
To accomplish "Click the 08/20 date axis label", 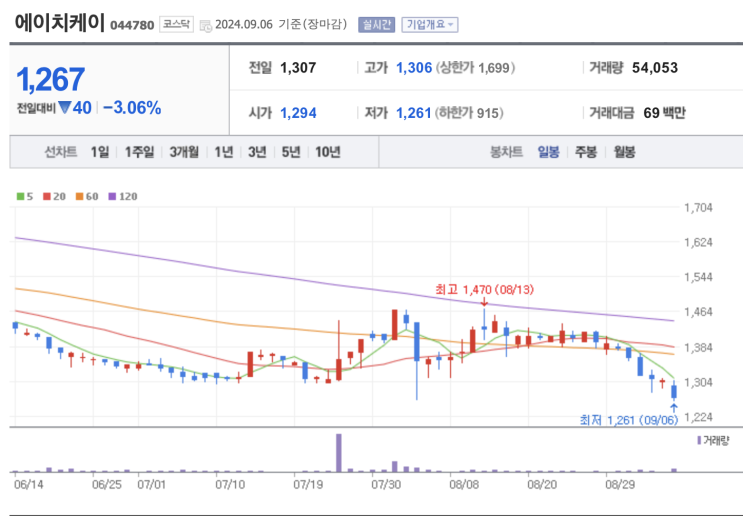I will tap(542, 485).
